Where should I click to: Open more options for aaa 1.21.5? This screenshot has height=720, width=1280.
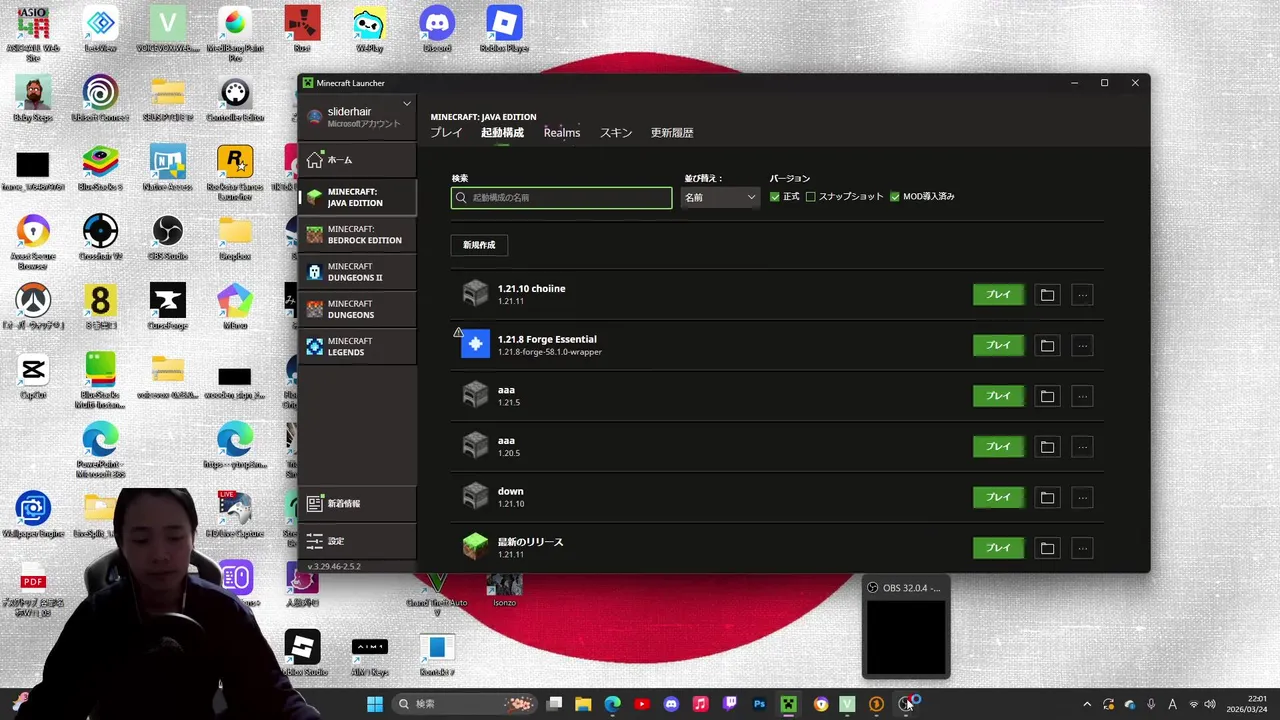[1082, 396]
